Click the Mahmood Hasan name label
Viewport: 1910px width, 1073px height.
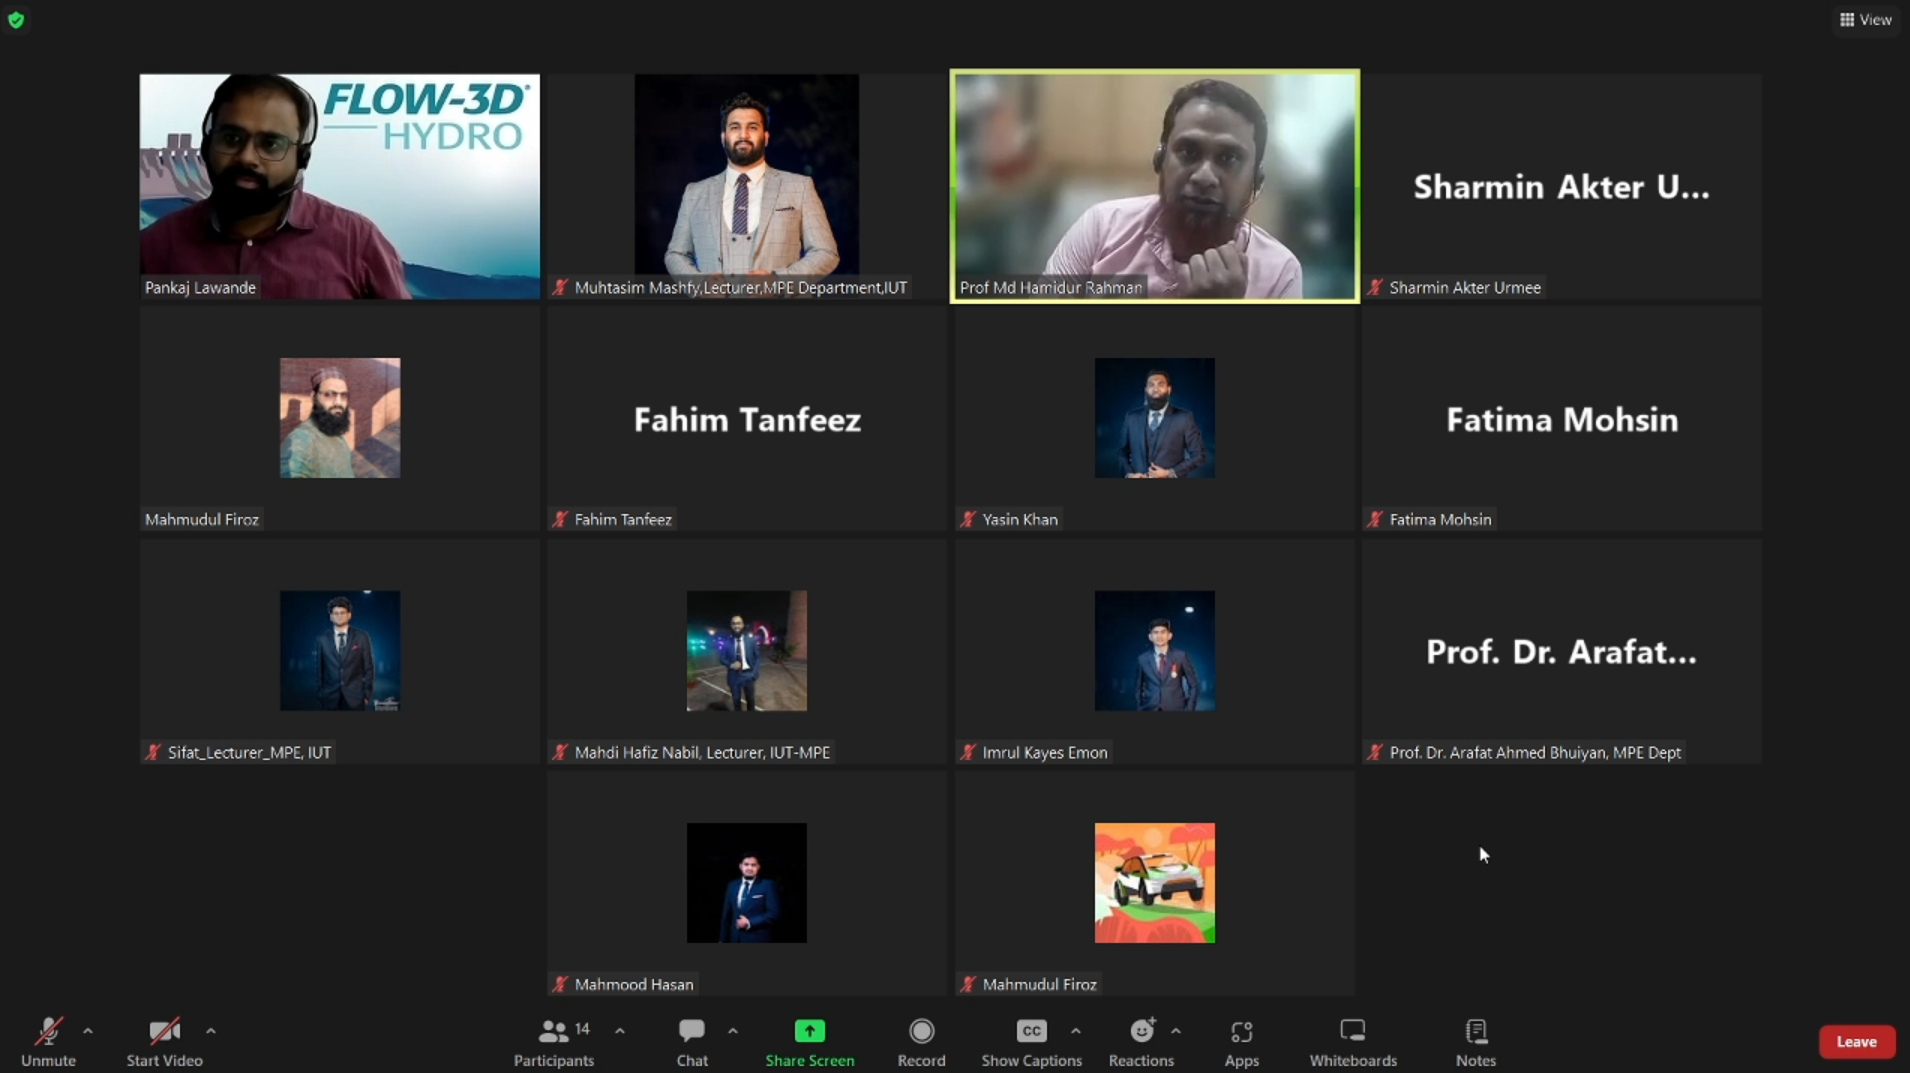point(634,984)
